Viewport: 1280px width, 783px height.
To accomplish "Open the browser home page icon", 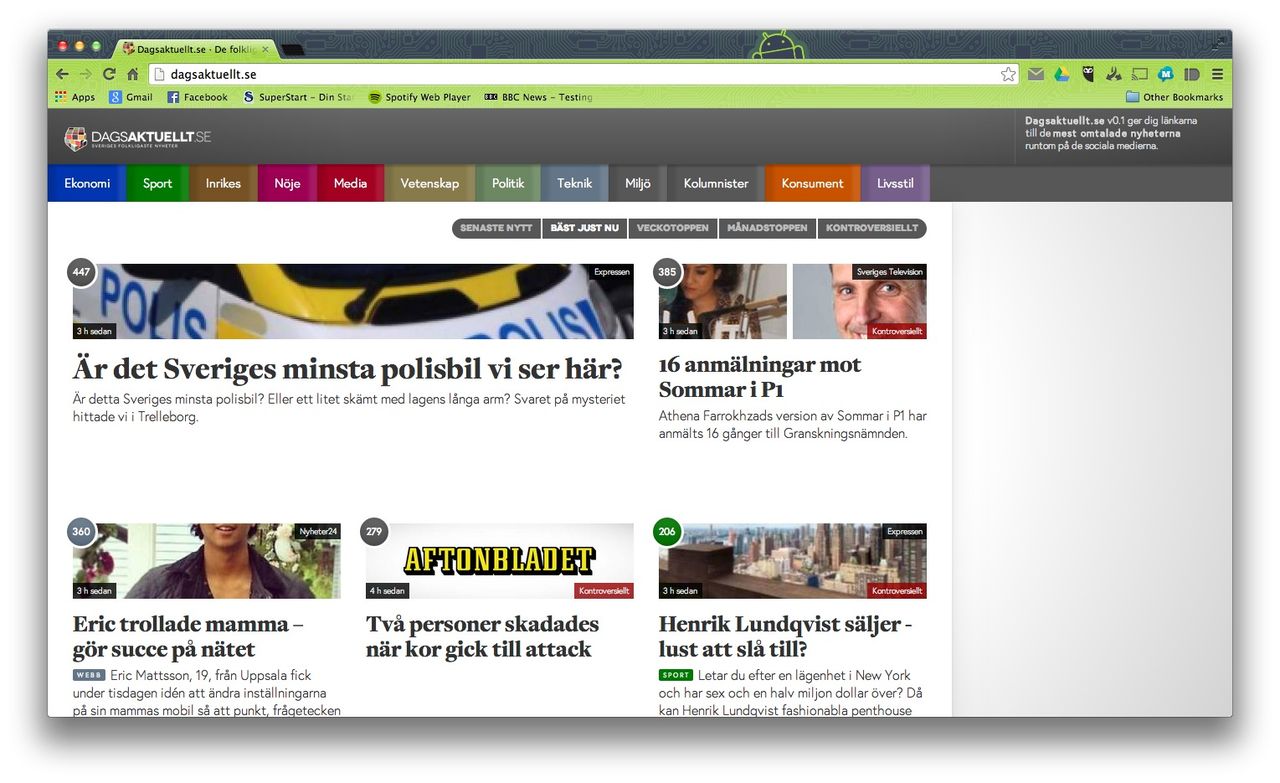I will pyautogui.click(x=132, y=74).
